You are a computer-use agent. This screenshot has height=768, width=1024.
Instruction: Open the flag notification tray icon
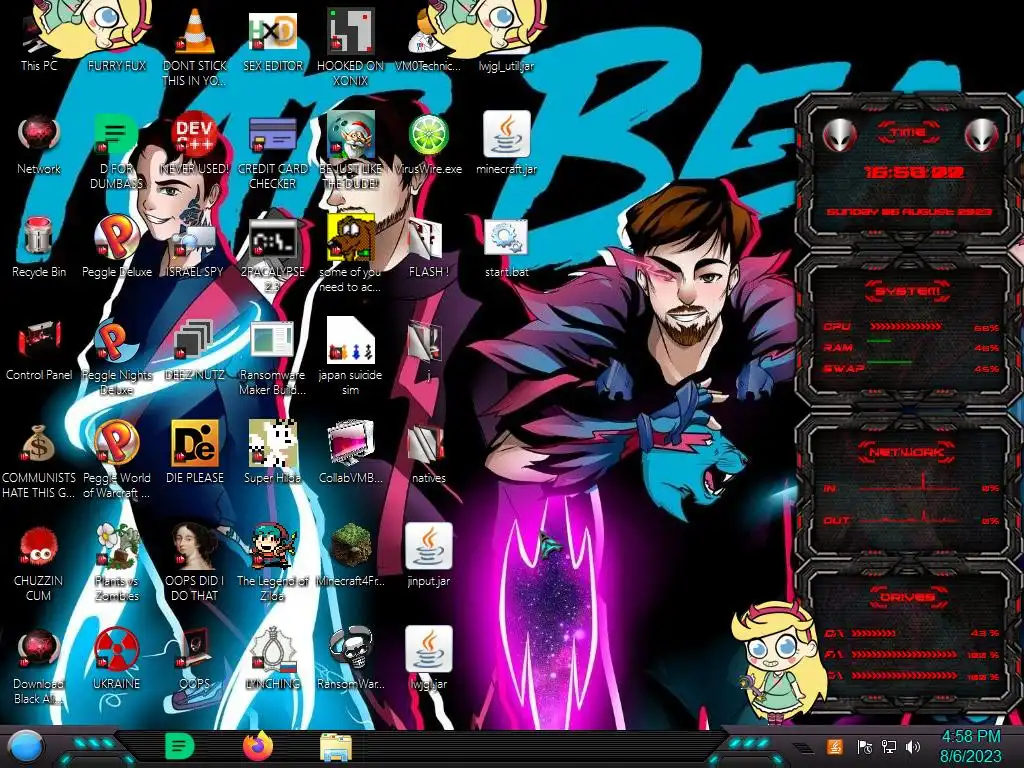point(864,746)
